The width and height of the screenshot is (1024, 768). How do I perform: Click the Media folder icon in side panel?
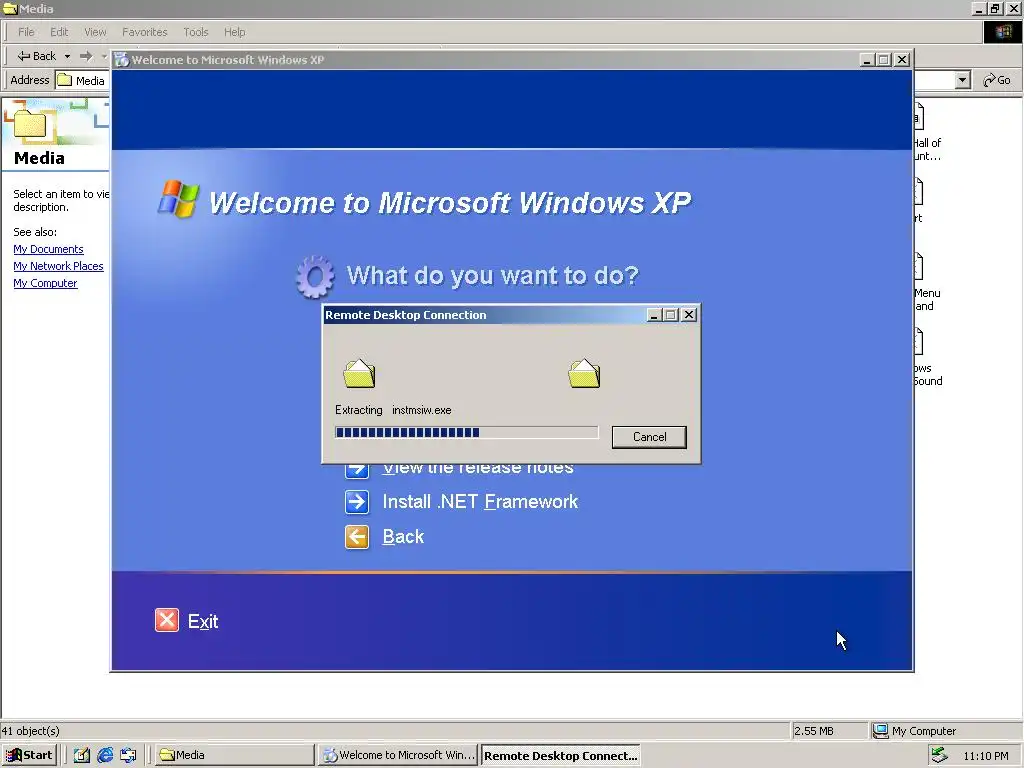pyautogui.click(x=30, y=124)
